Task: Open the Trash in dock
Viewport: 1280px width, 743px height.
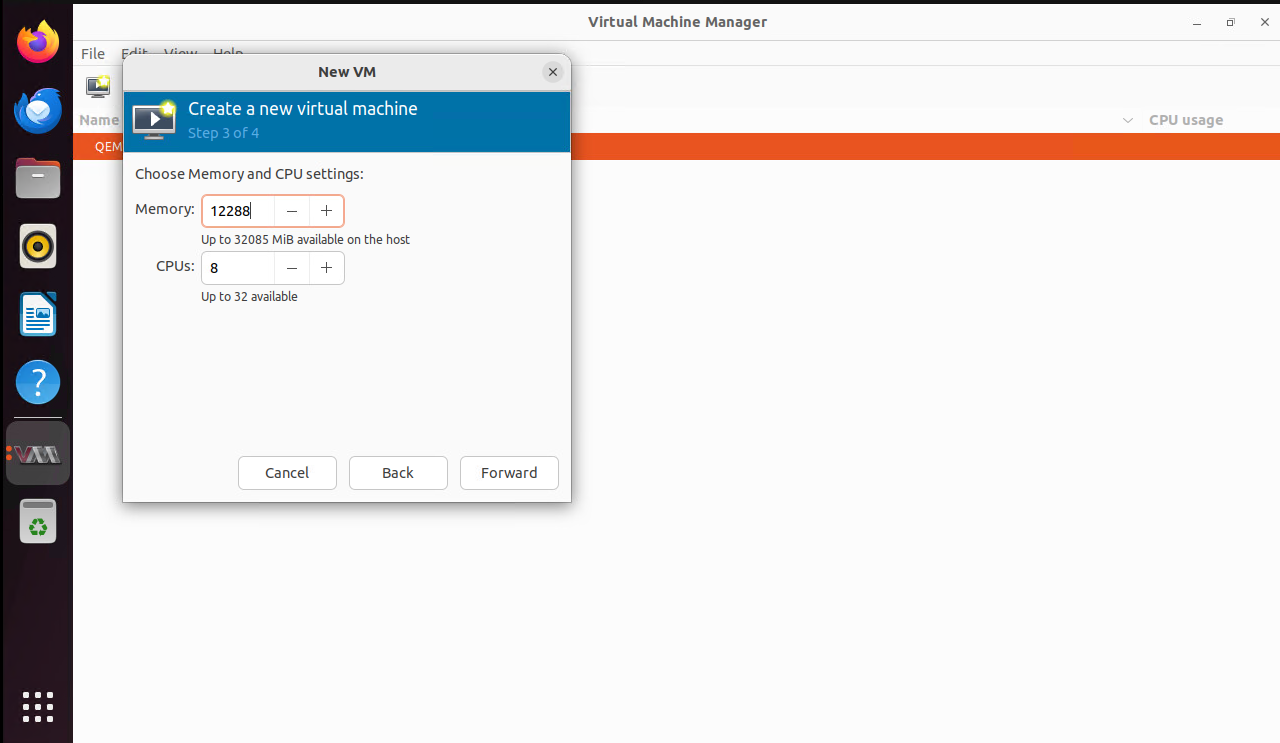Action: point(38,522)
